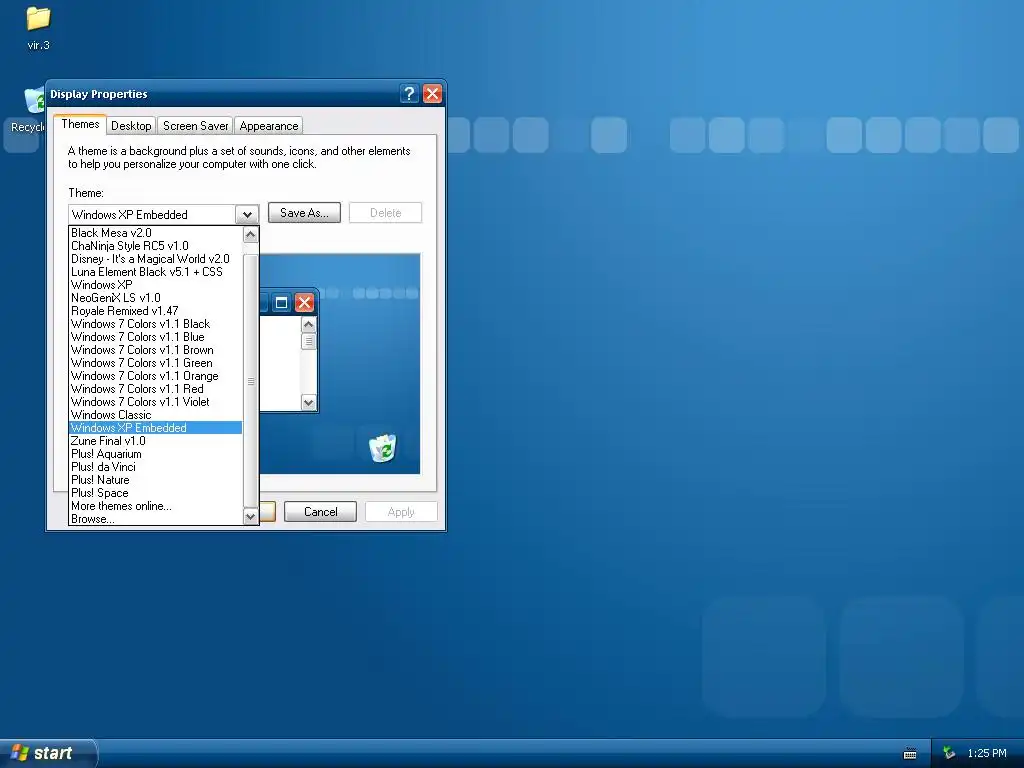Pick Plus! Nature theme
Image resolution: width=1024 pixels, height=768 pixels.
[x=155, y=480]
